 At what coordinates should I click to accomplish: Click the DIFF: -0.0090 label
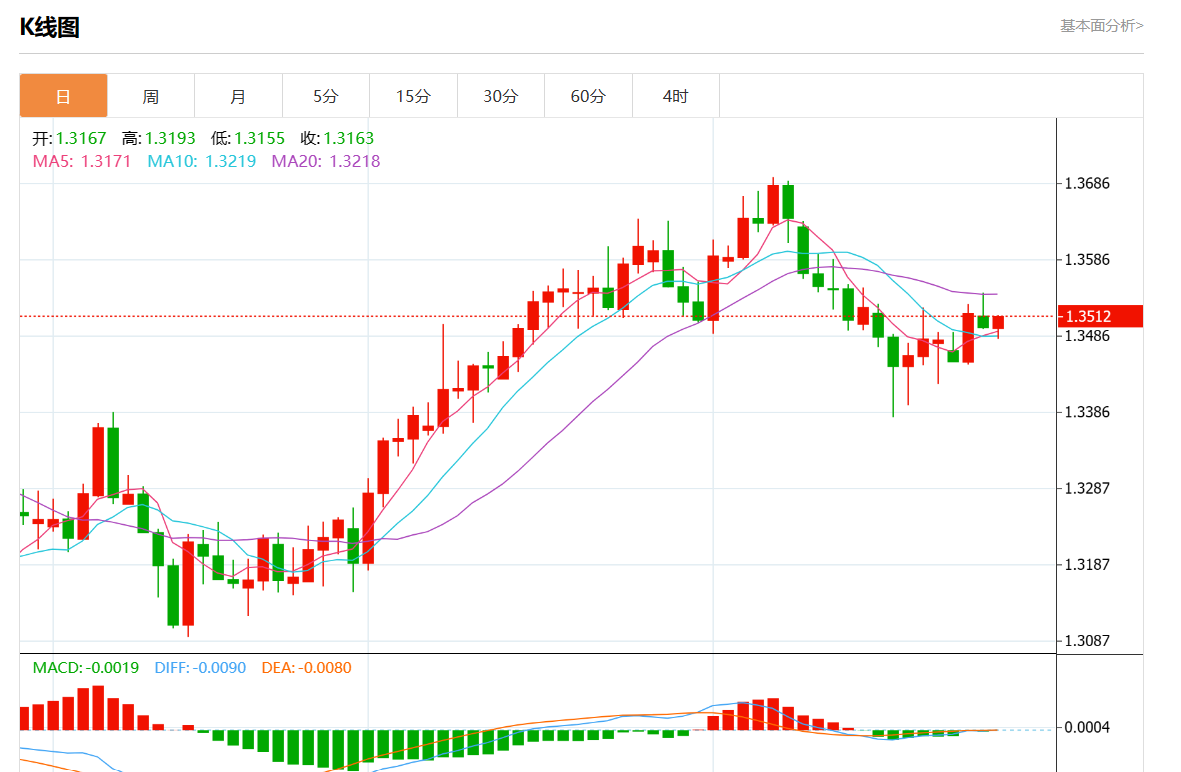pos(200,668)
